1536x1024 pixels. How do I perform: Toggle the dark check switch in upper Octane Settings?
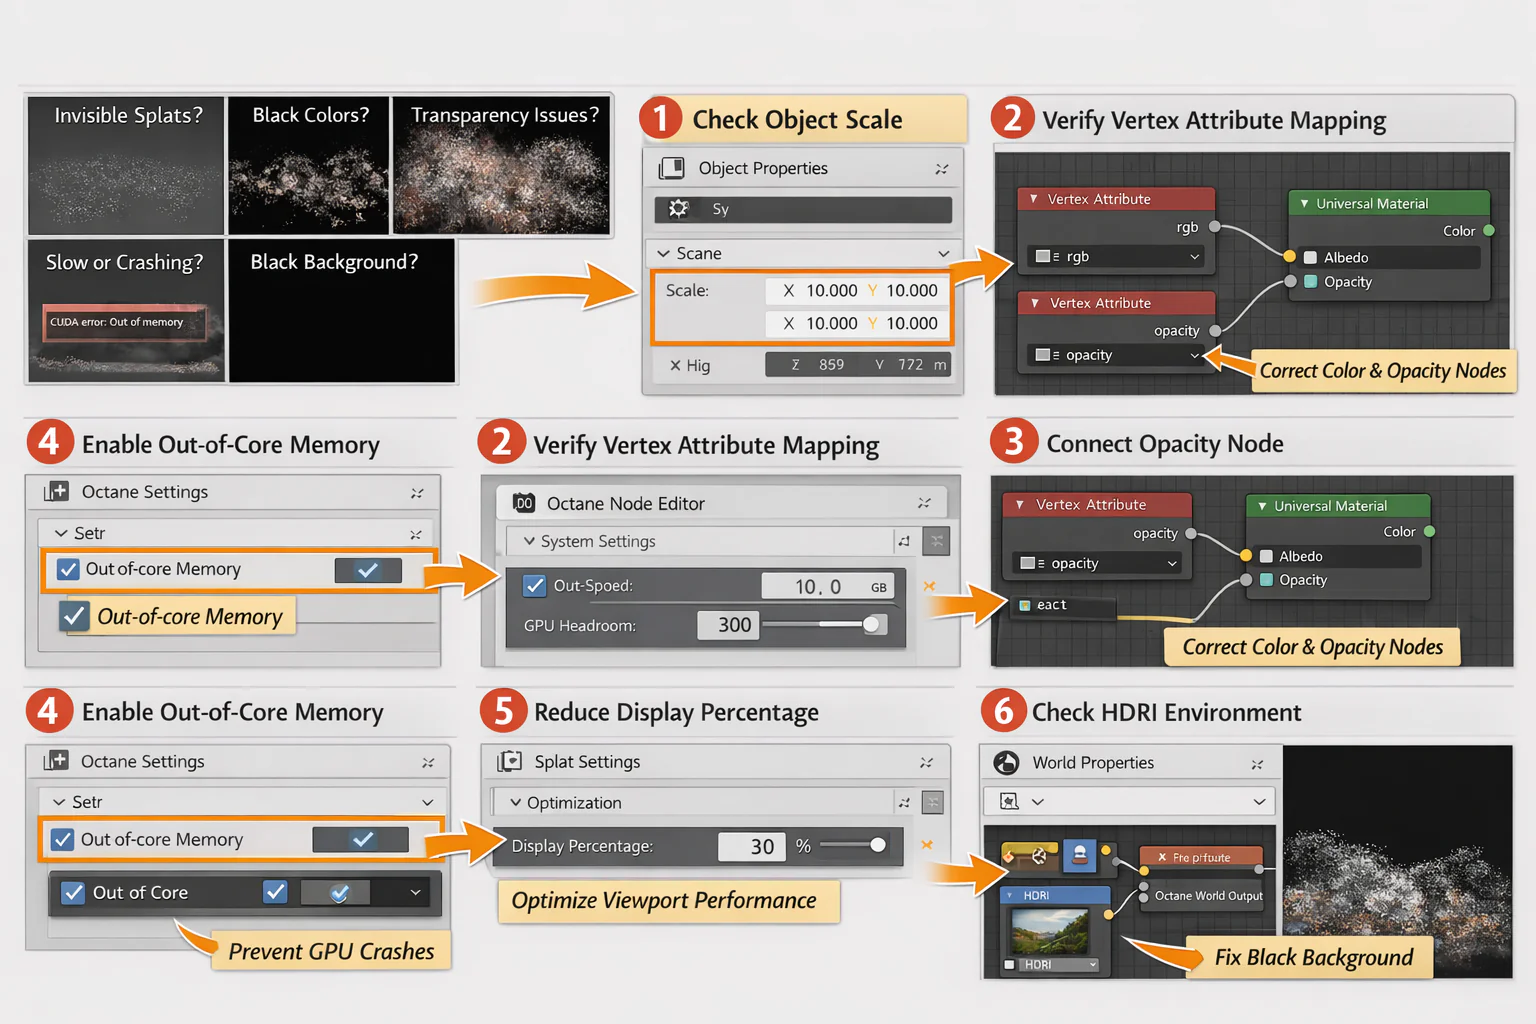click(x=368, y=570)
